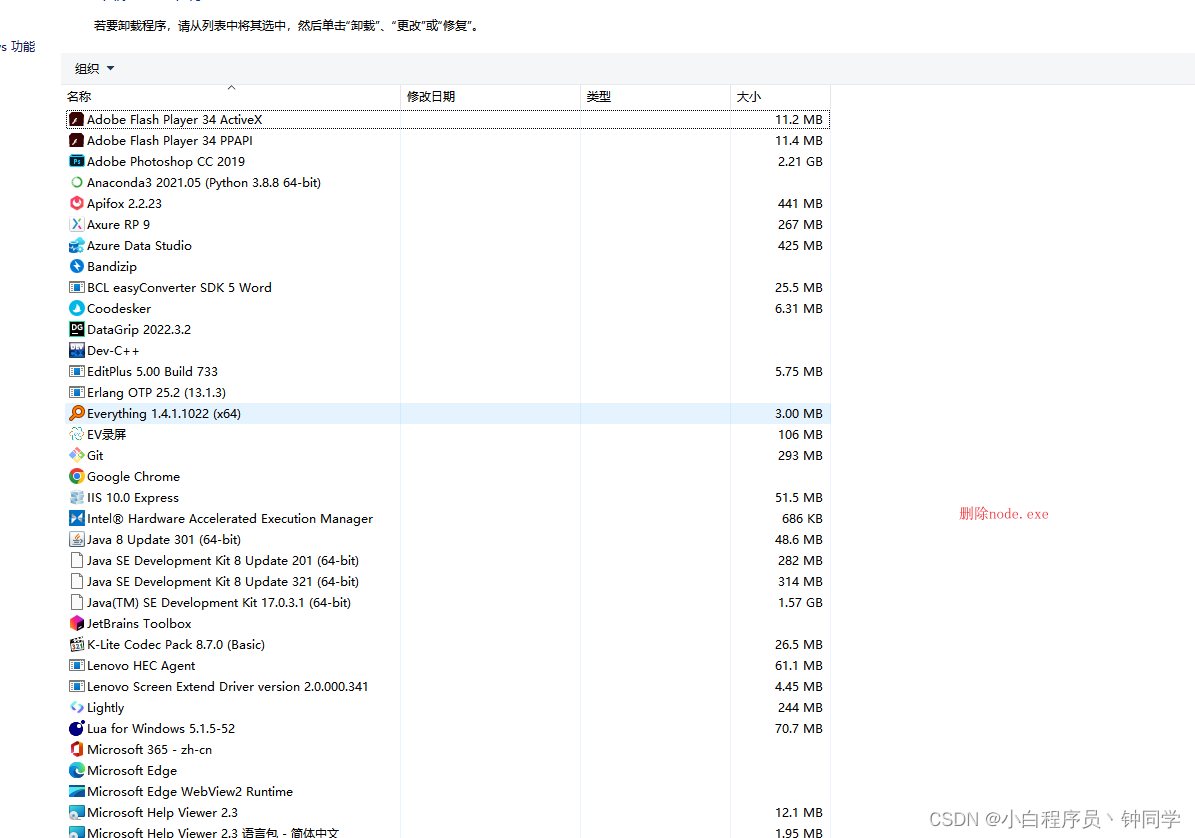Select Erlang OTP 25.2 (13.1.3) entry

[448, 392]
